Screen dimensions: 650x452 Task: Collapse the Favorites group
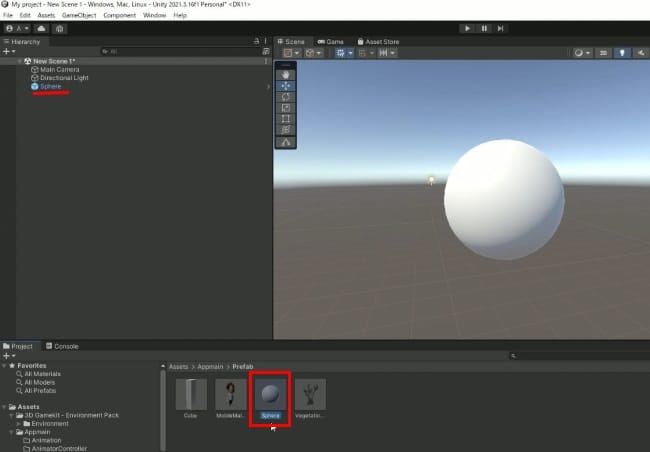(x=4, y=365)
